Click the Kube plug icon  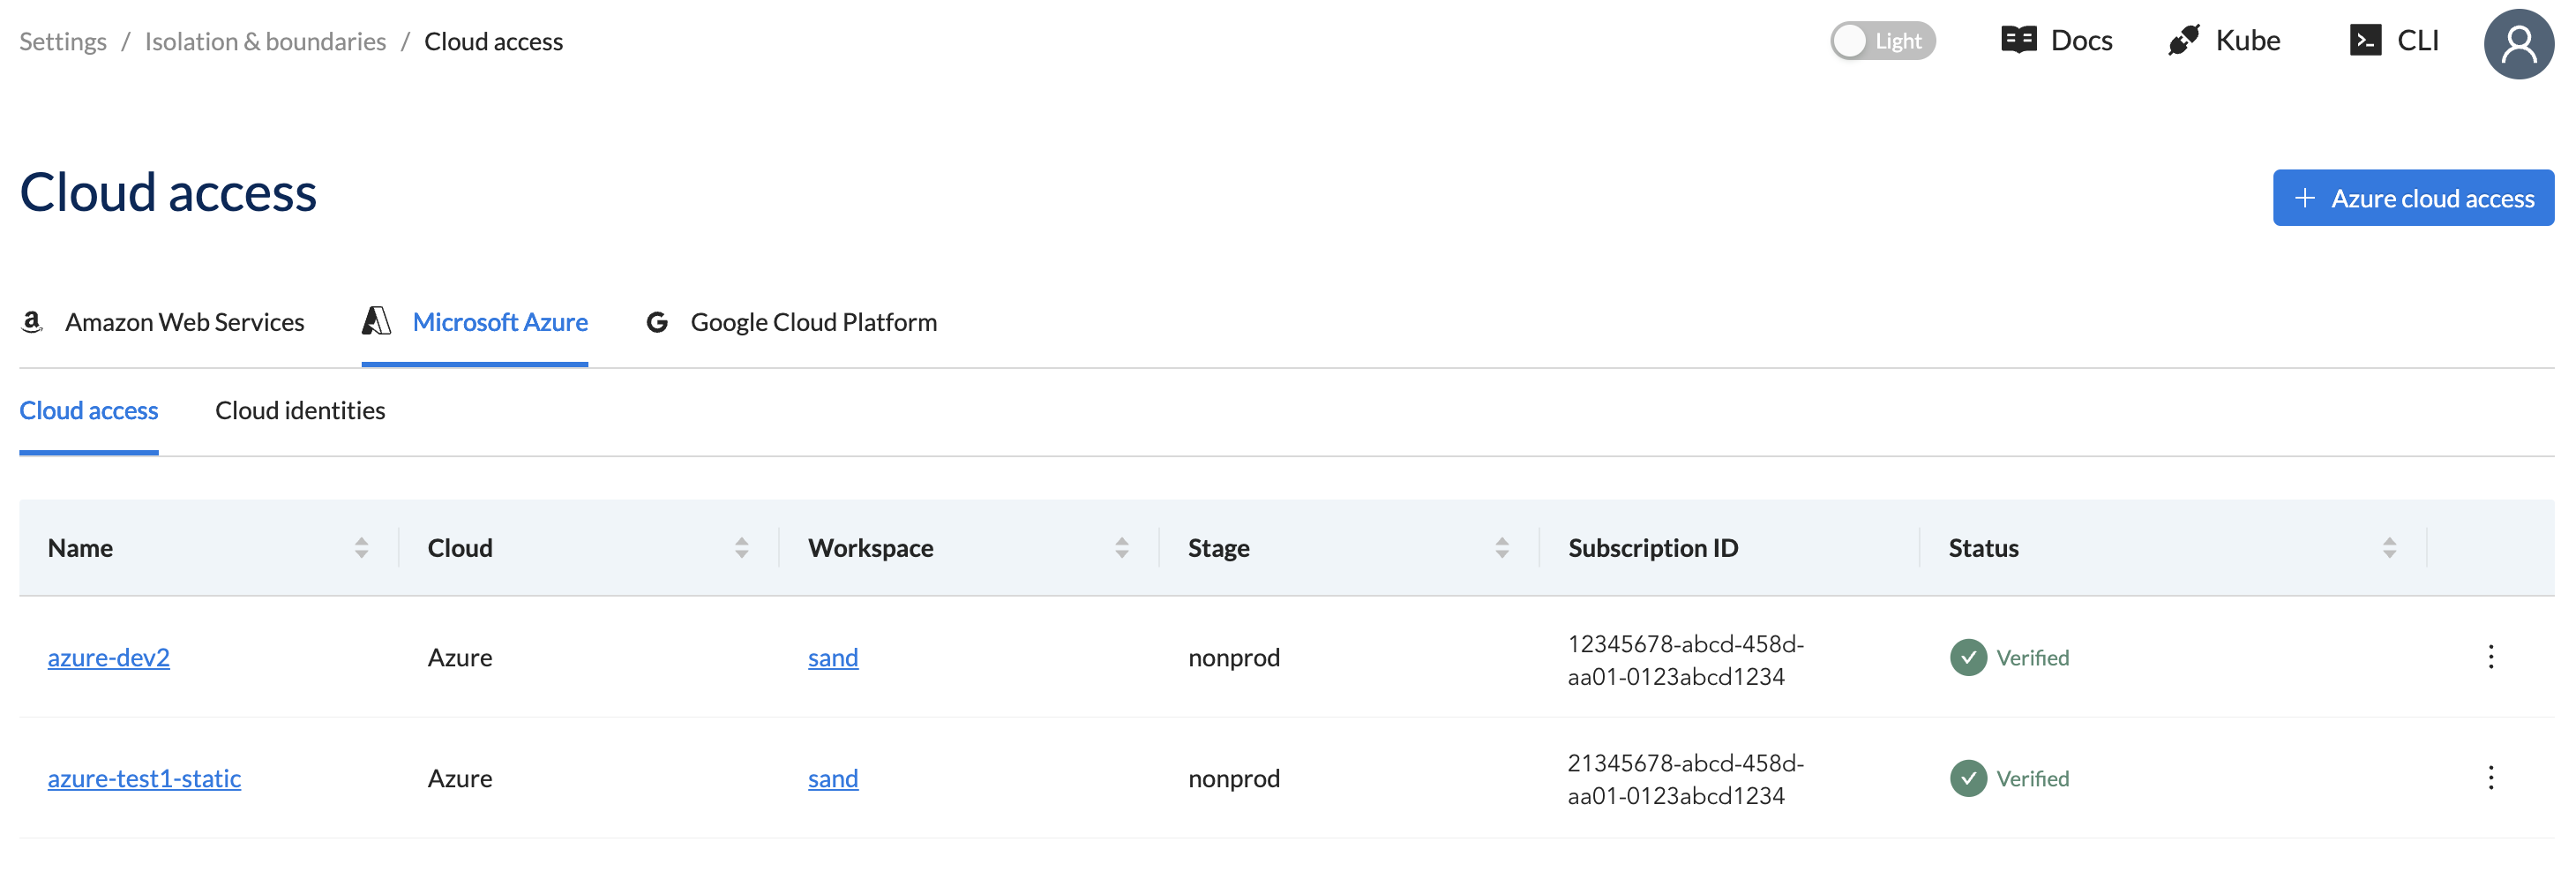pyautogui.click(x=2183, y=40)
